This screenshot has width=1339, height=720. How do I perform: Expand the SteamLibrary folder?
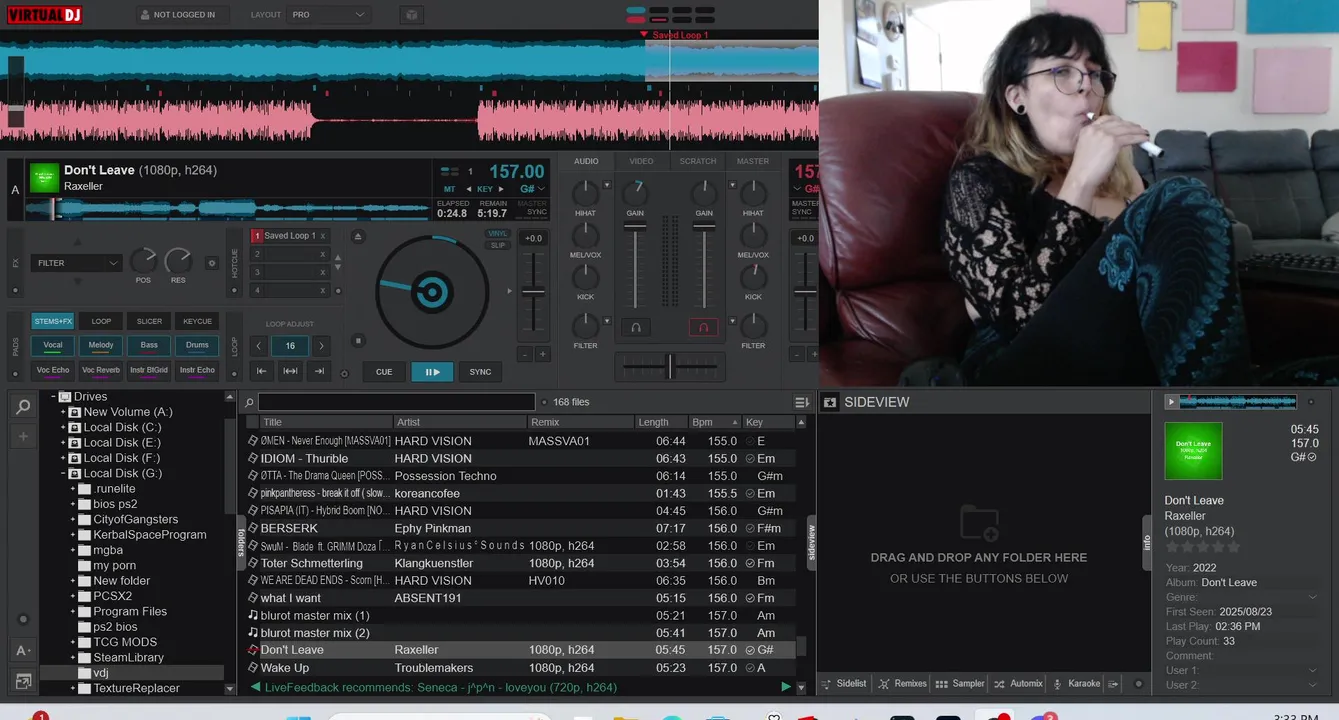point(73,658)
